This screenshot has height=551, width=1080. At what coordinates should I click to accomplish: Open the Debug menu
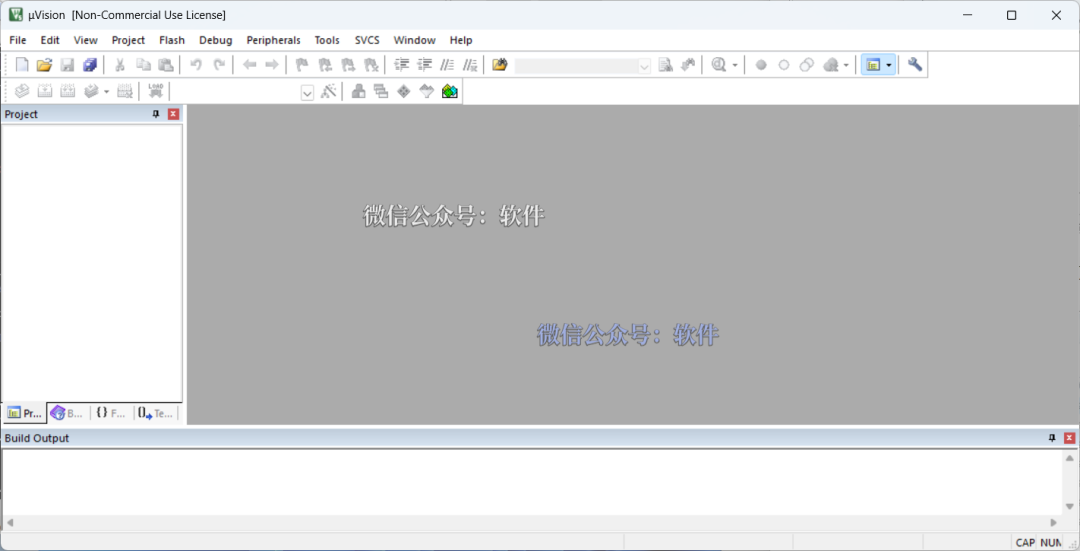[216, 40]
